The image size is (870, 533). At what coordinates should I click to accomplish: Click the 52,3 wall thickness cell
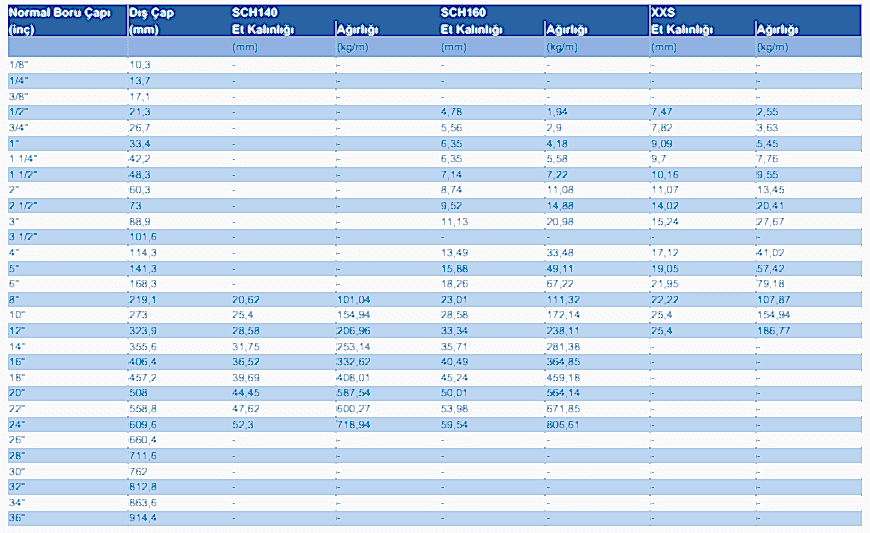click(x=242, y=424)
